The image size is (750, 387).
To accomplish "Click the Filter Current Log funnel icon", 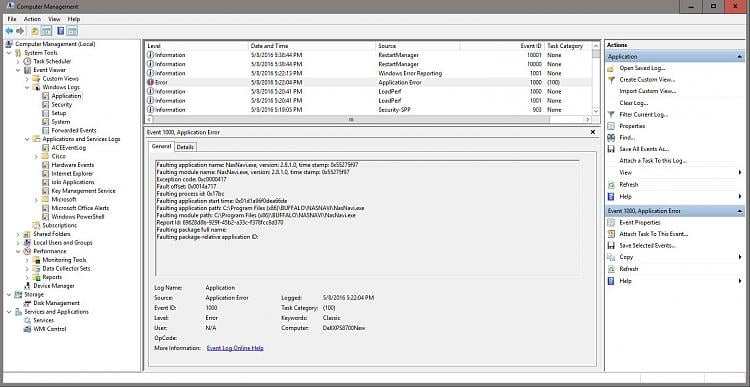I will (611, 114).
